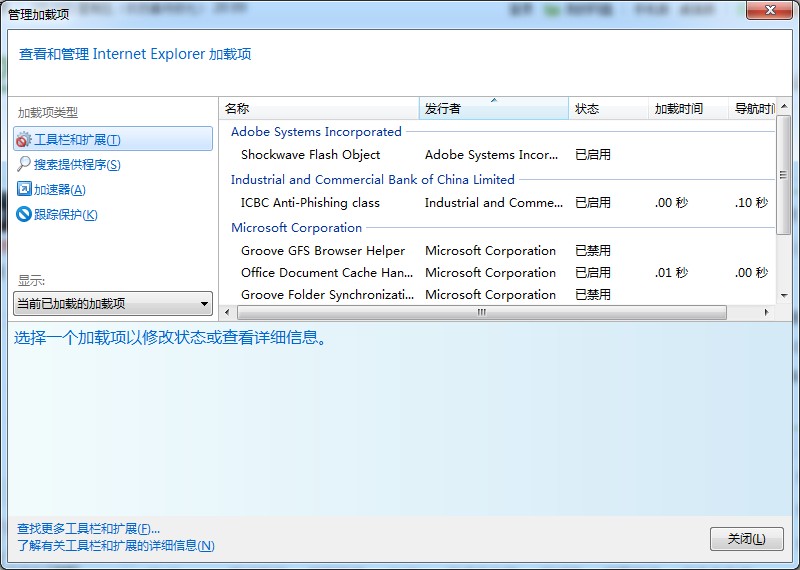Image resolution: width=800 pixels, height=570 pixels.
Task: Close the 管理加载项 window with X
Action: (x=770, y=10)
